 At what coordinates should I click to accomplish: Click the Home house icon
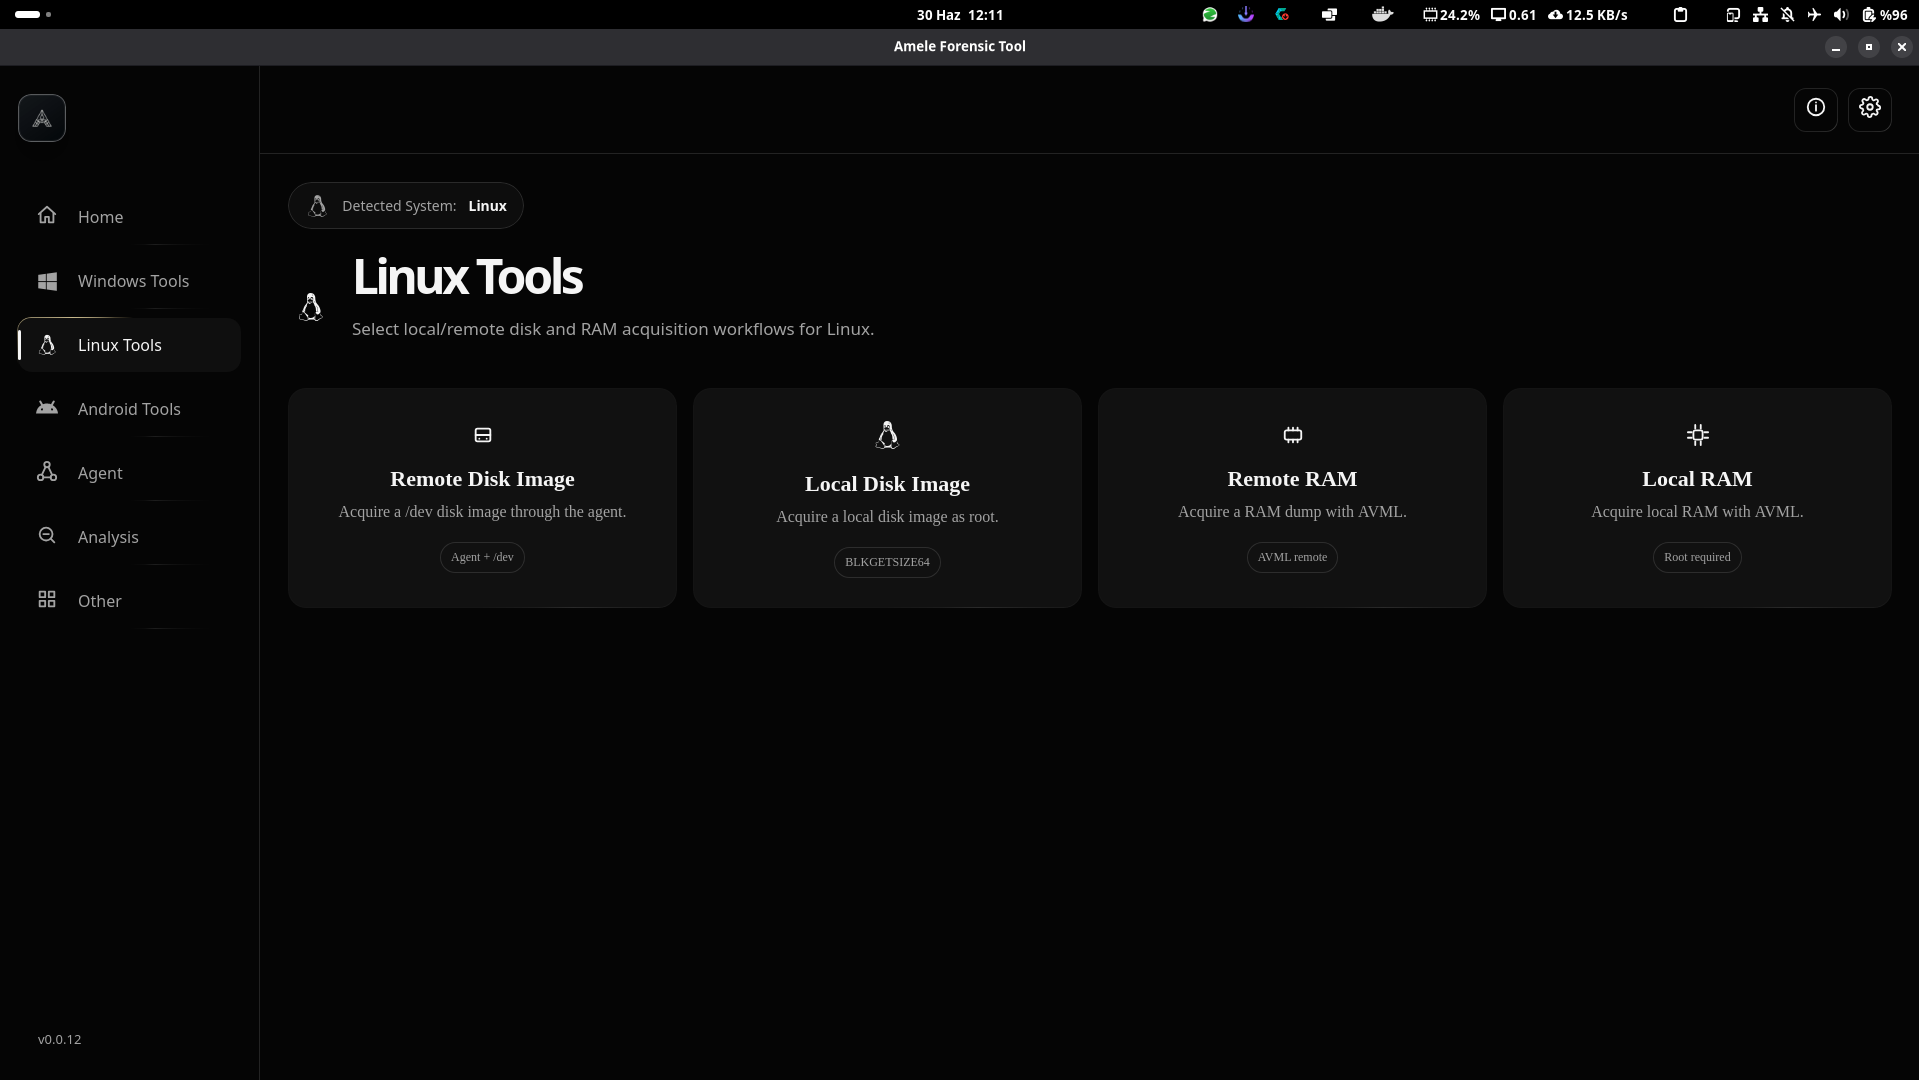click(47, 216)
